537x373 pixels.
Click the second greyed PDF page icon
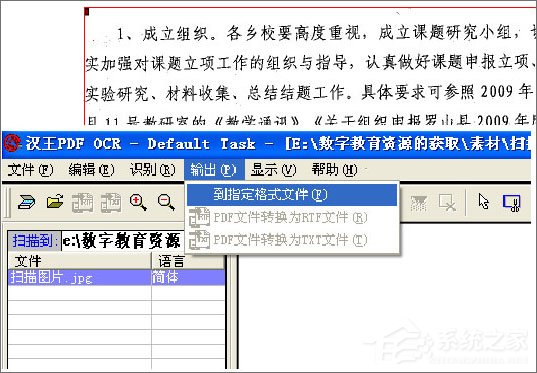(111, 202)
